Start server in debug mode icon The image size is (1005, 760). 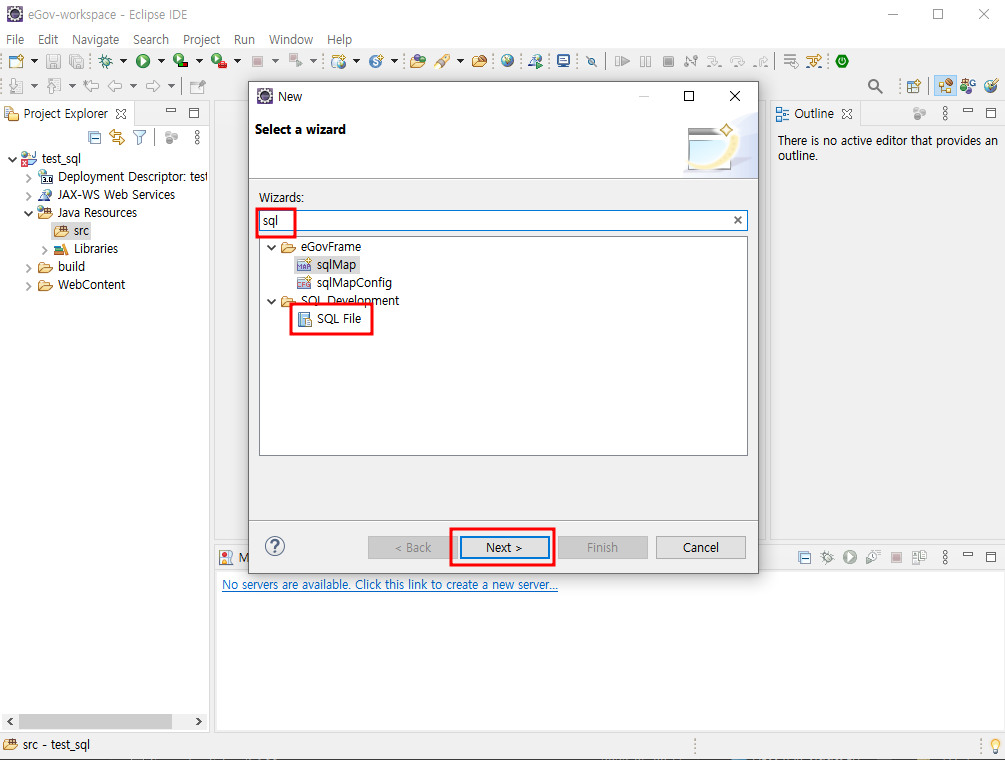(827, 557)
